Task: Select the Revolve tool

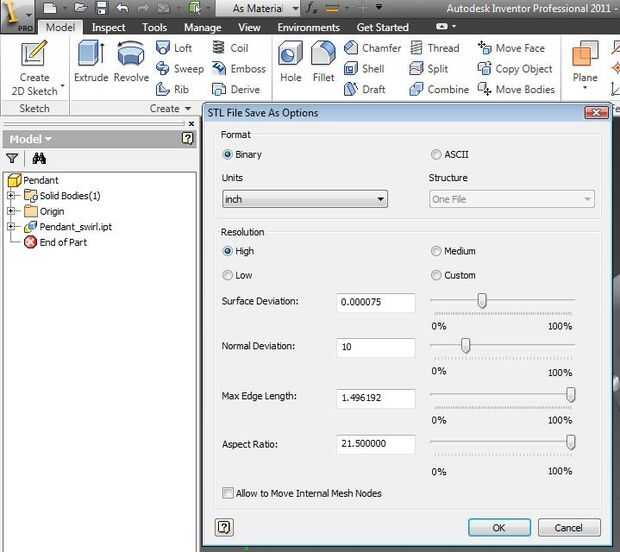Action: click(x=131, y=61)
